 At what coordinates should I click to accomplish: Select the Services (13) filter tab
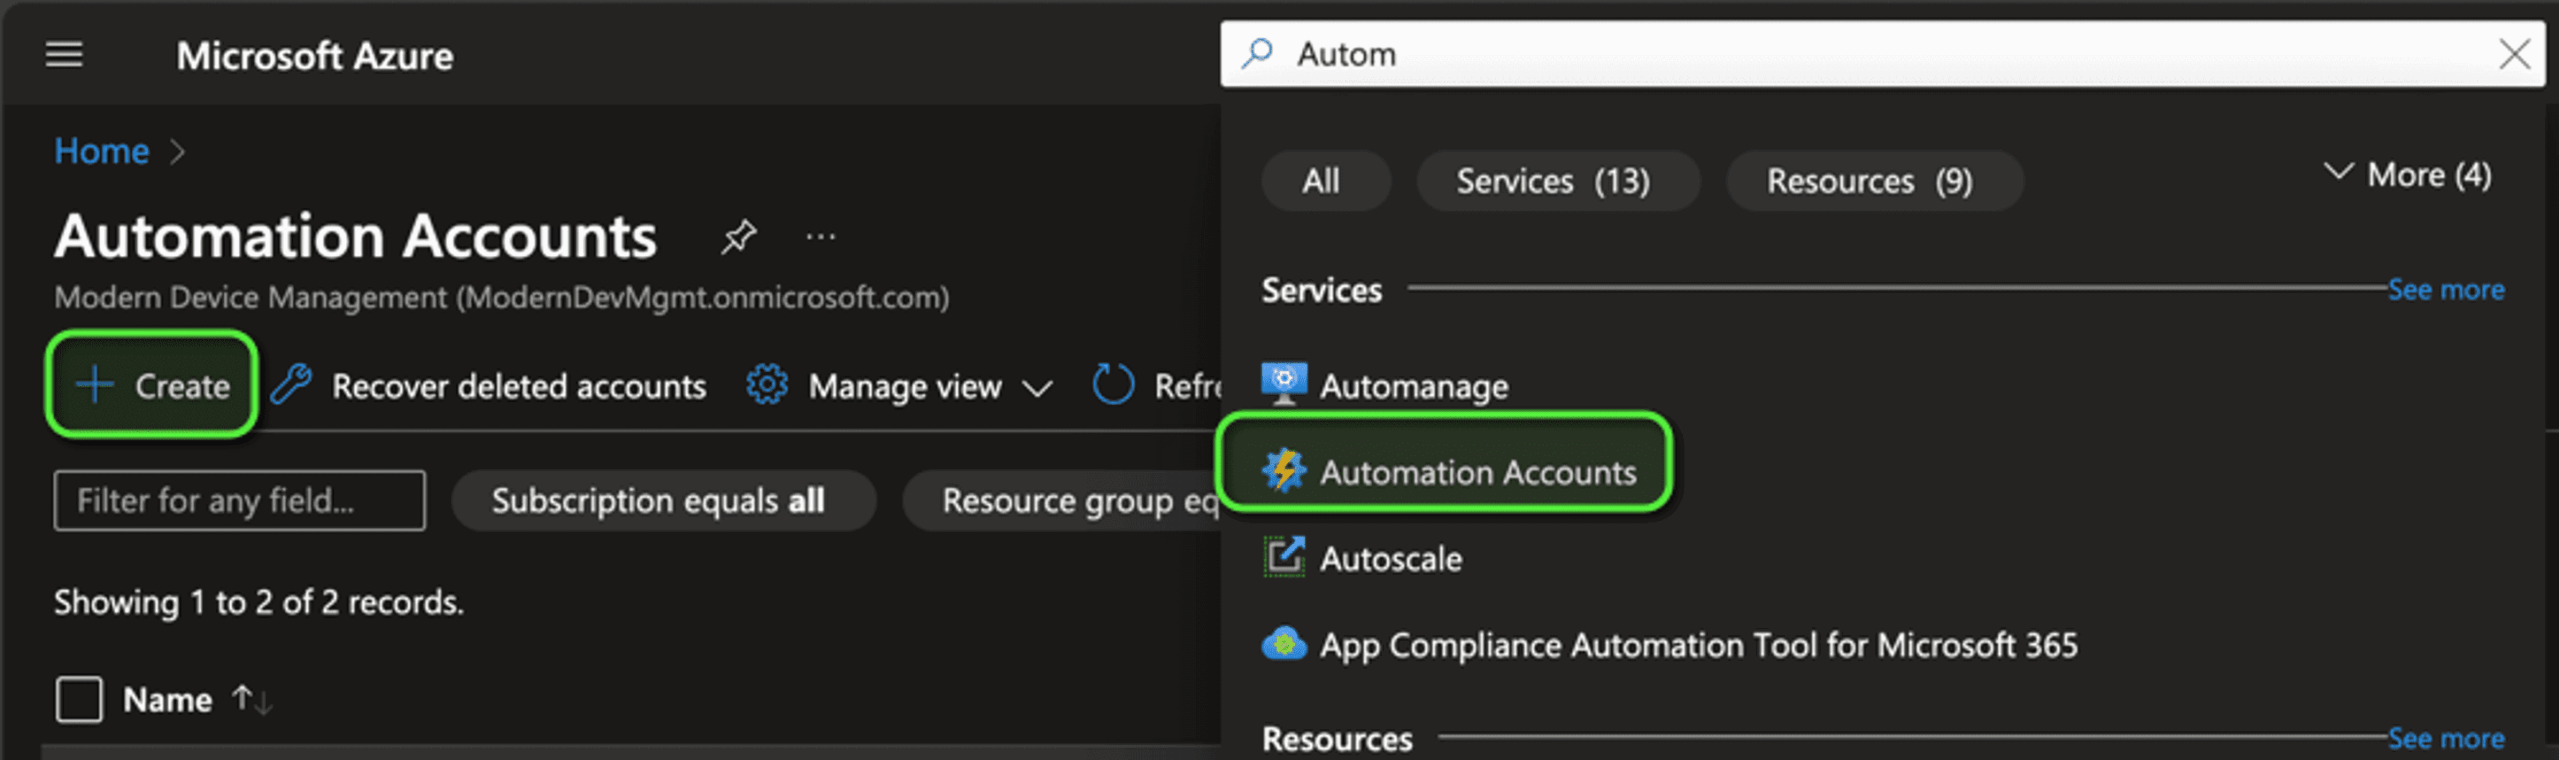(x=1553, y=181)
